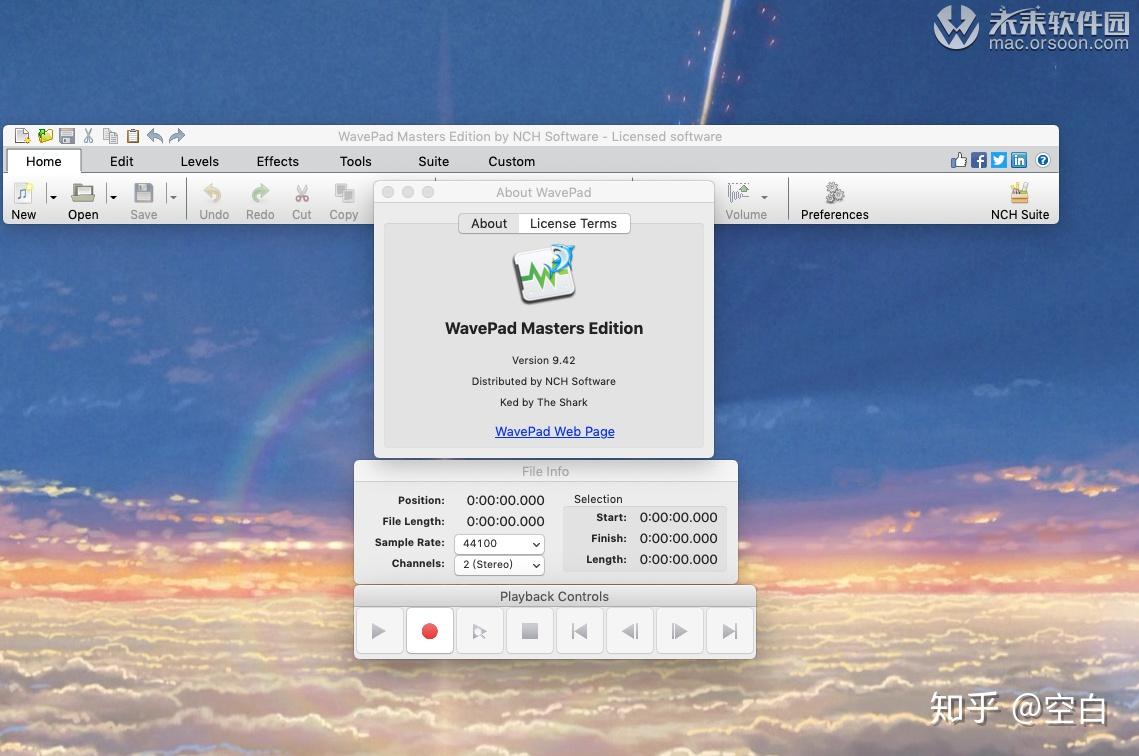
Task: Click the Twitter share icon
Action: pos(999,160)
